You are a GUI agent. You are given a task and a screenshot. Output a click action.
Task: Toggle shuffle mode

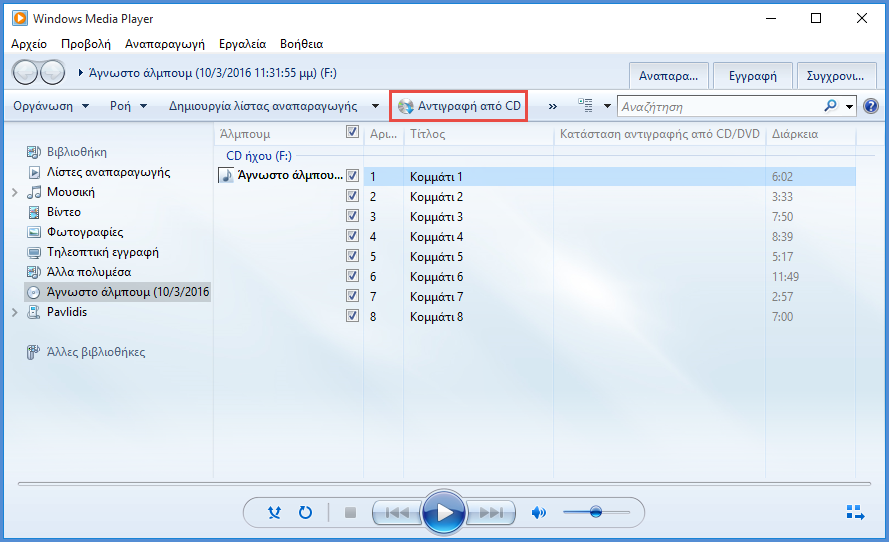coord(274,513)
